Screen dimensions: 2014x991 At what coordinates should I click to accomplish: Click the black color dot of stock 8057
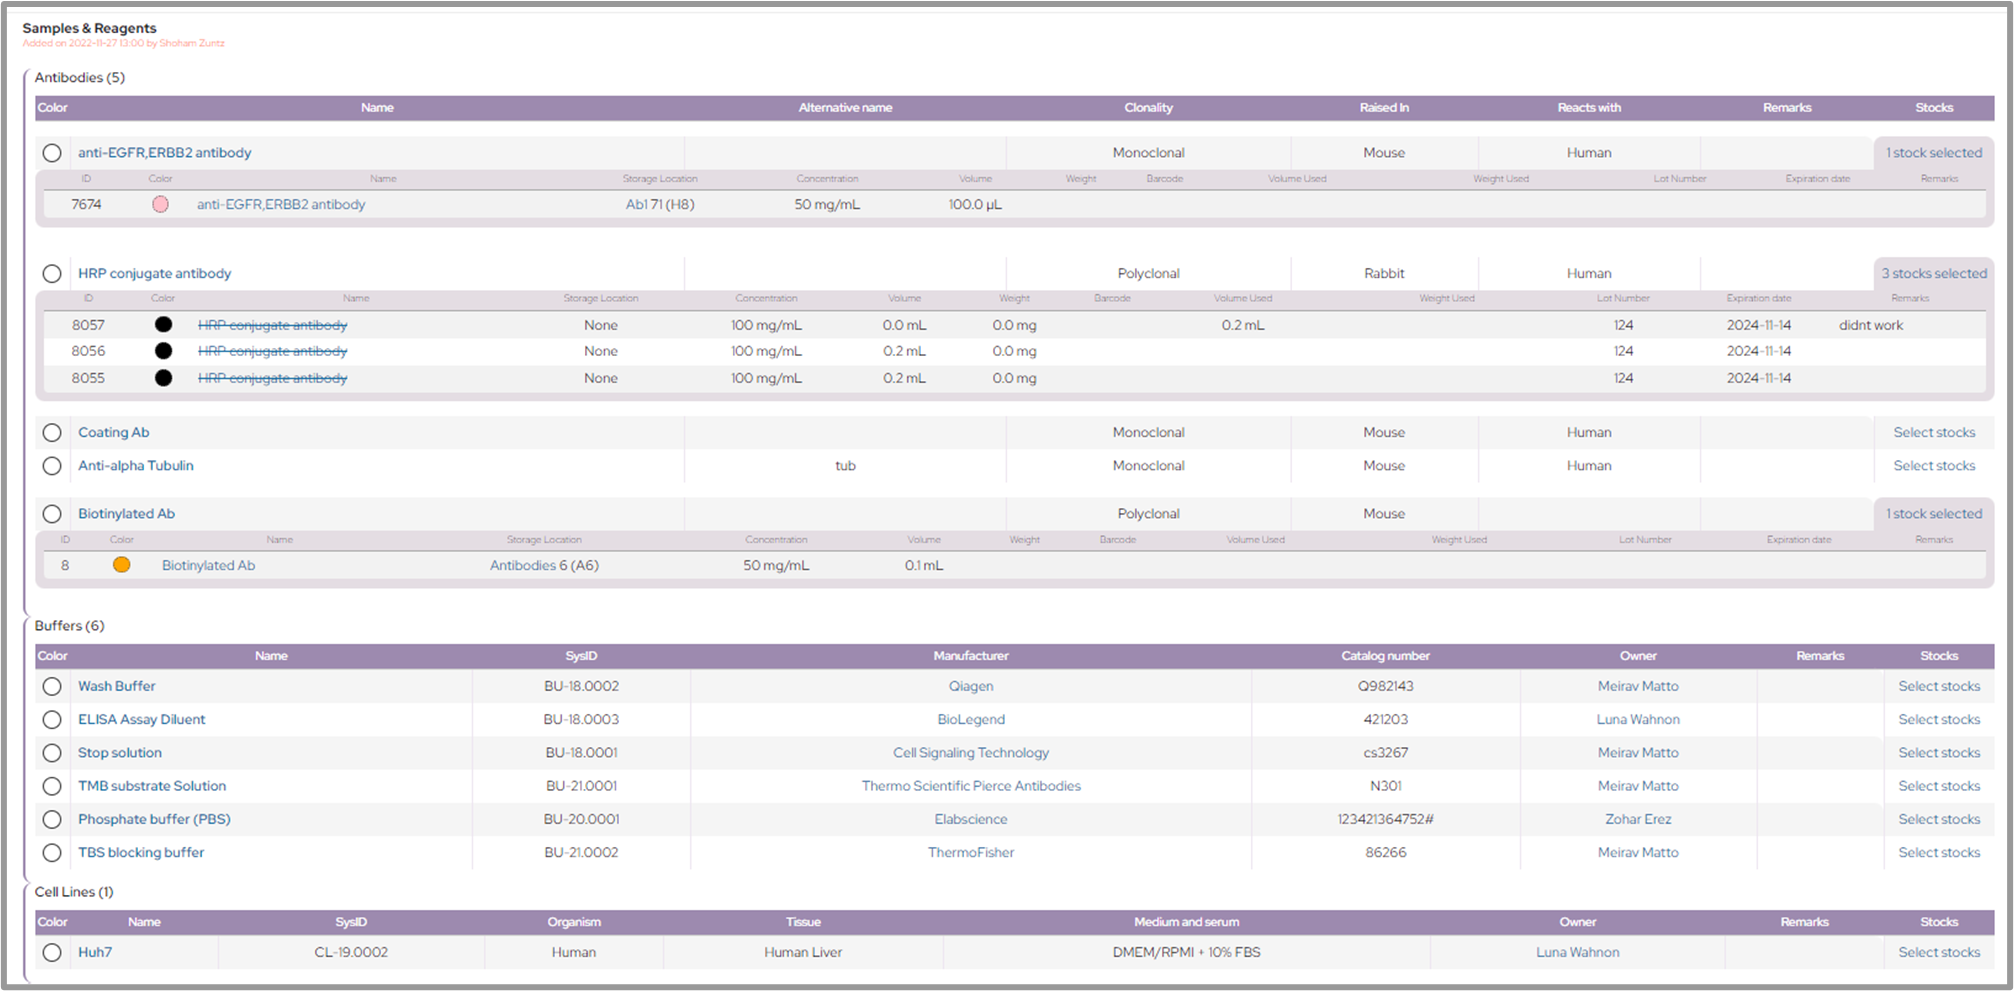(163, 325)
